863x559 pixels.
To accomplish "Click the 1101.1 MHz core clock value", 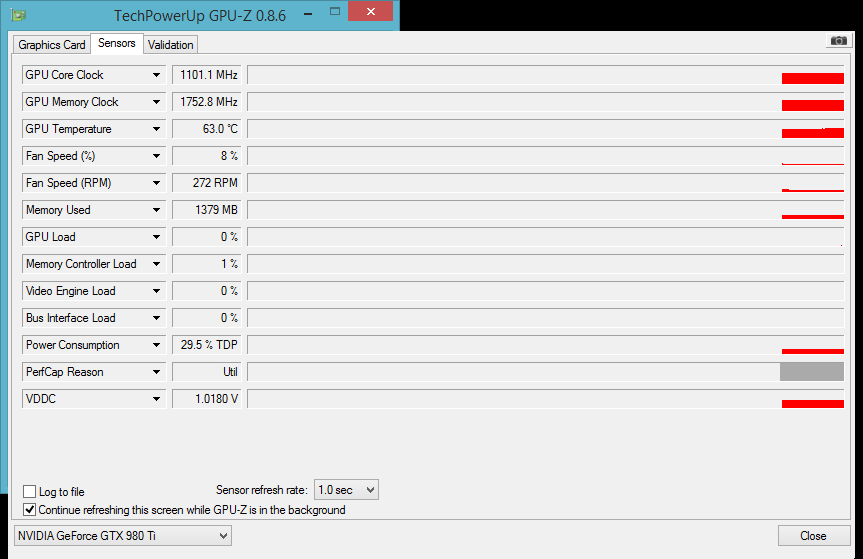I will 207,75.
